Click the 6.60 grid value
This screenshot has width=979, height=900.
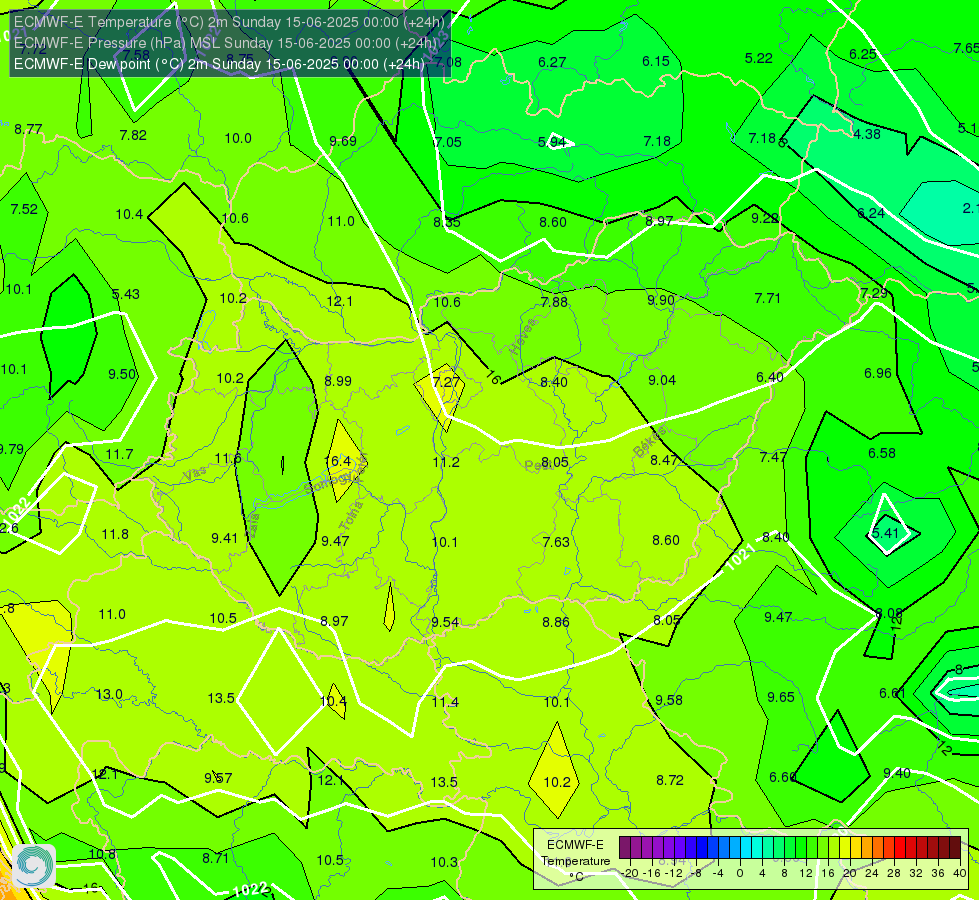click(782, 777)
